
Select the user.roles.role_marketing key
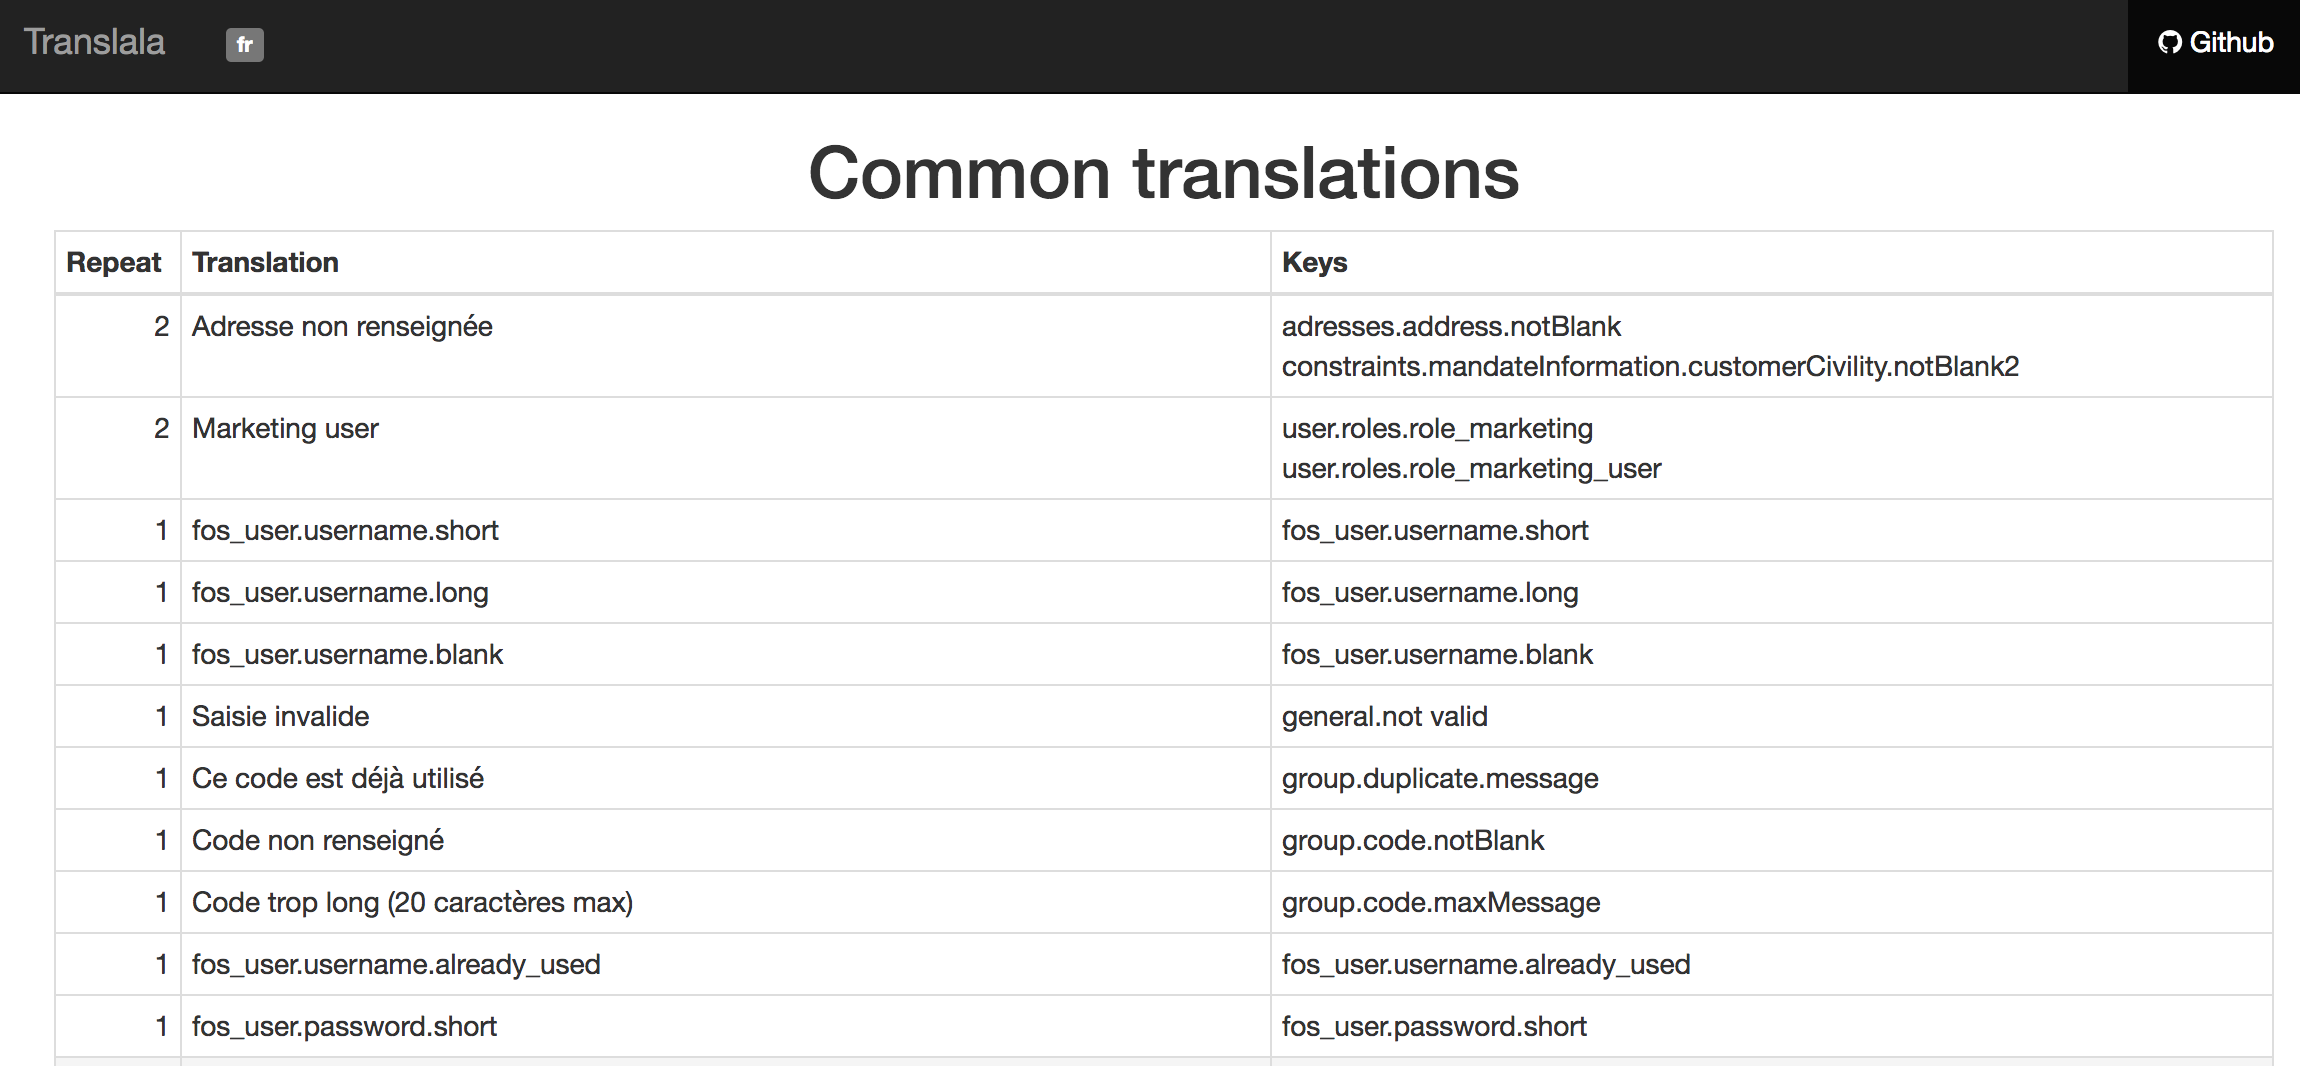(x=1437, y=429)
